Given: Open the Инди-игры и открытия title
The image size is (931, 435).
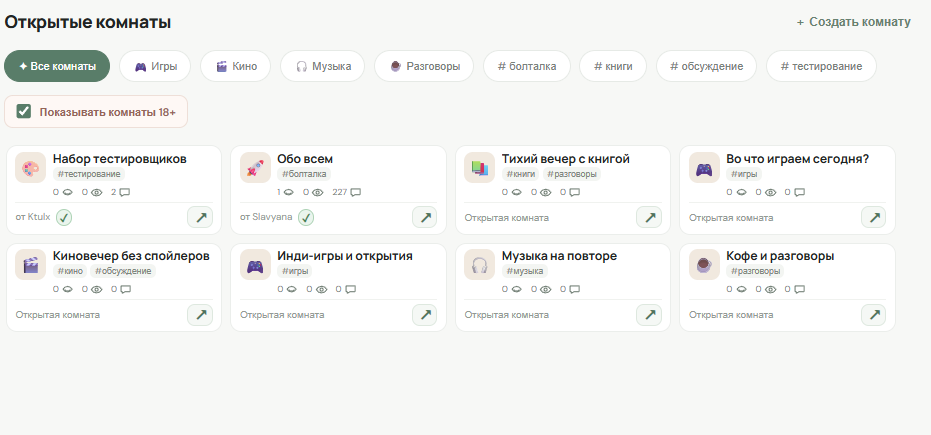Looking at the screenshot, I should [x=345, y=256].
